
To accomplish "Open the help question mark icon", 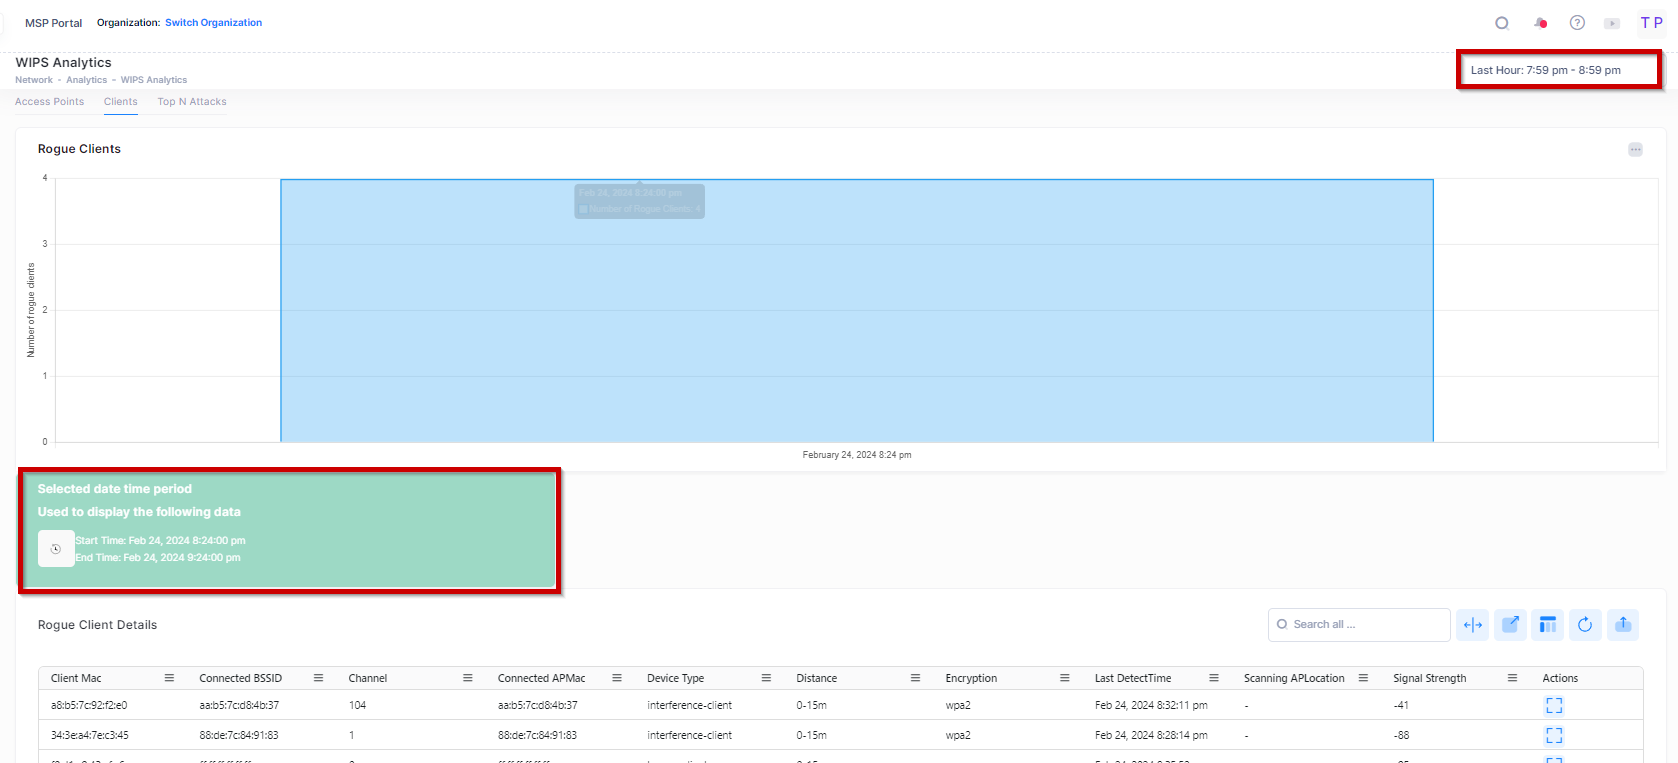I will point(1577,23).
